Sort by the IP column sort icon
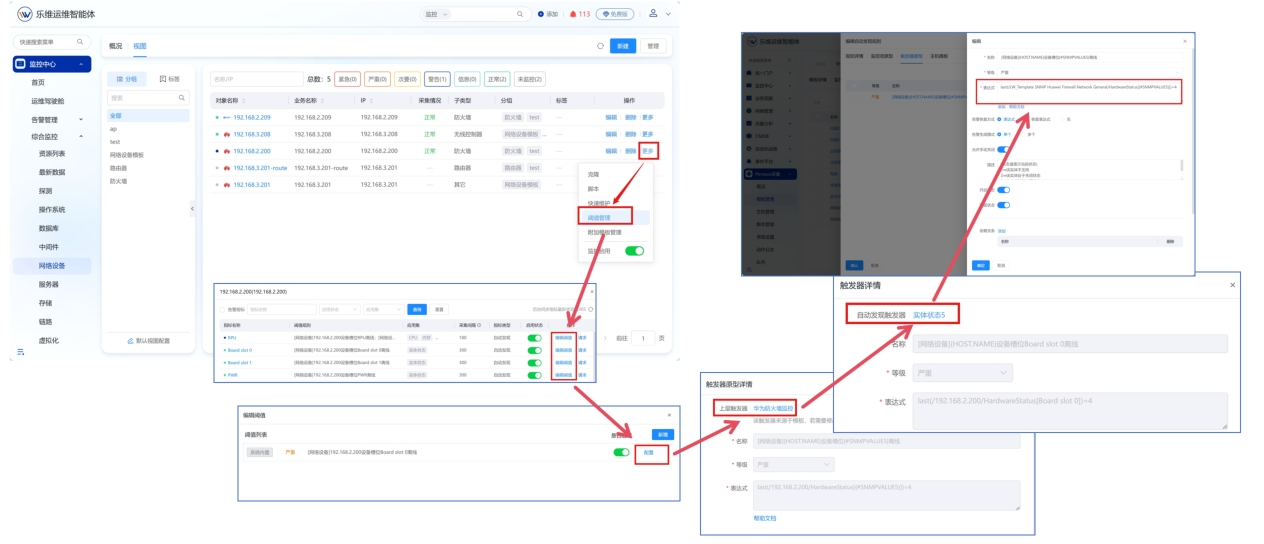 click(x=373, y=101)
